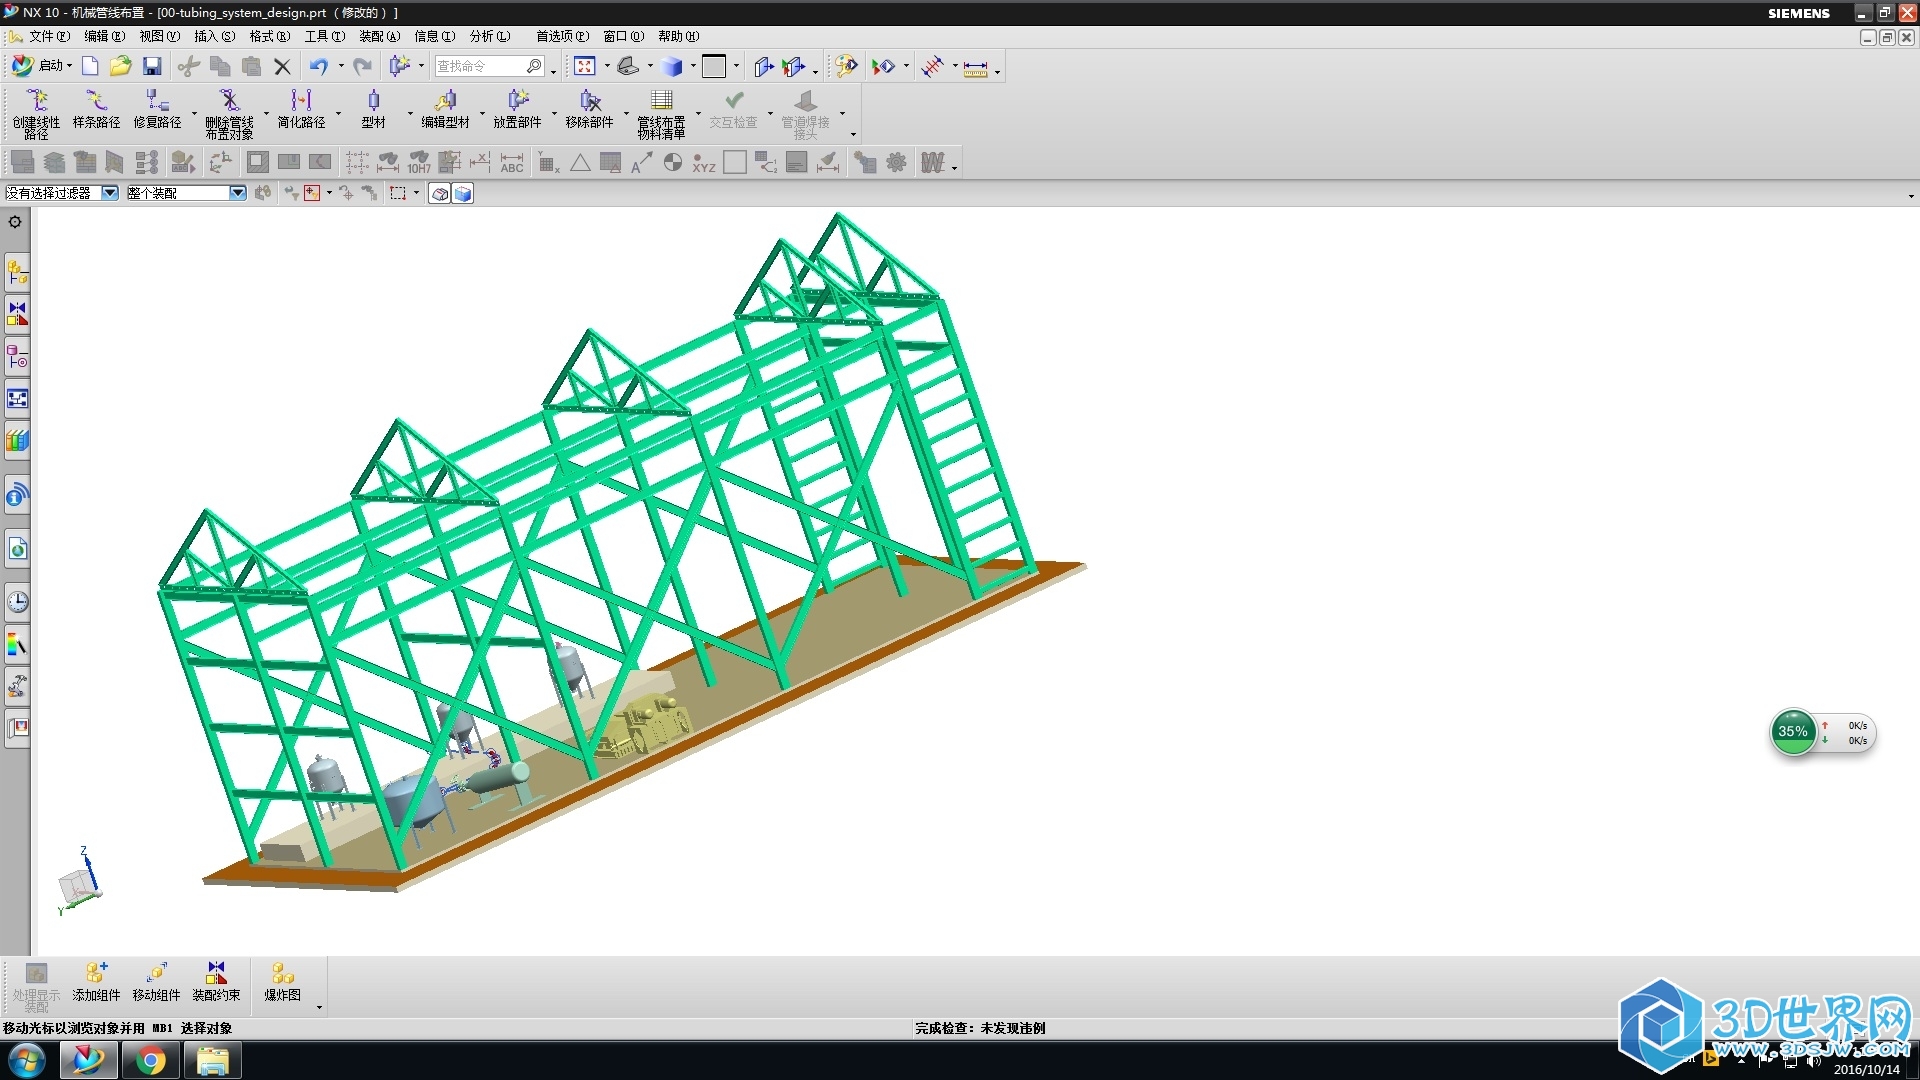The width and height of the screenshot is (1920, 1080).
Task: Select the Create Linear Path tool (创建线性路径)
Action: tap(36, 113)
